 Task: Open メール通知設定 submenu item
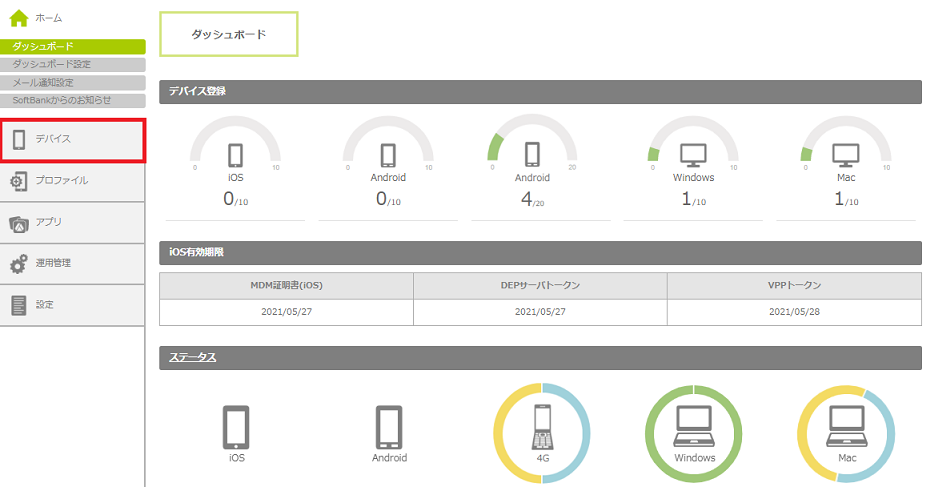point(72,82)
